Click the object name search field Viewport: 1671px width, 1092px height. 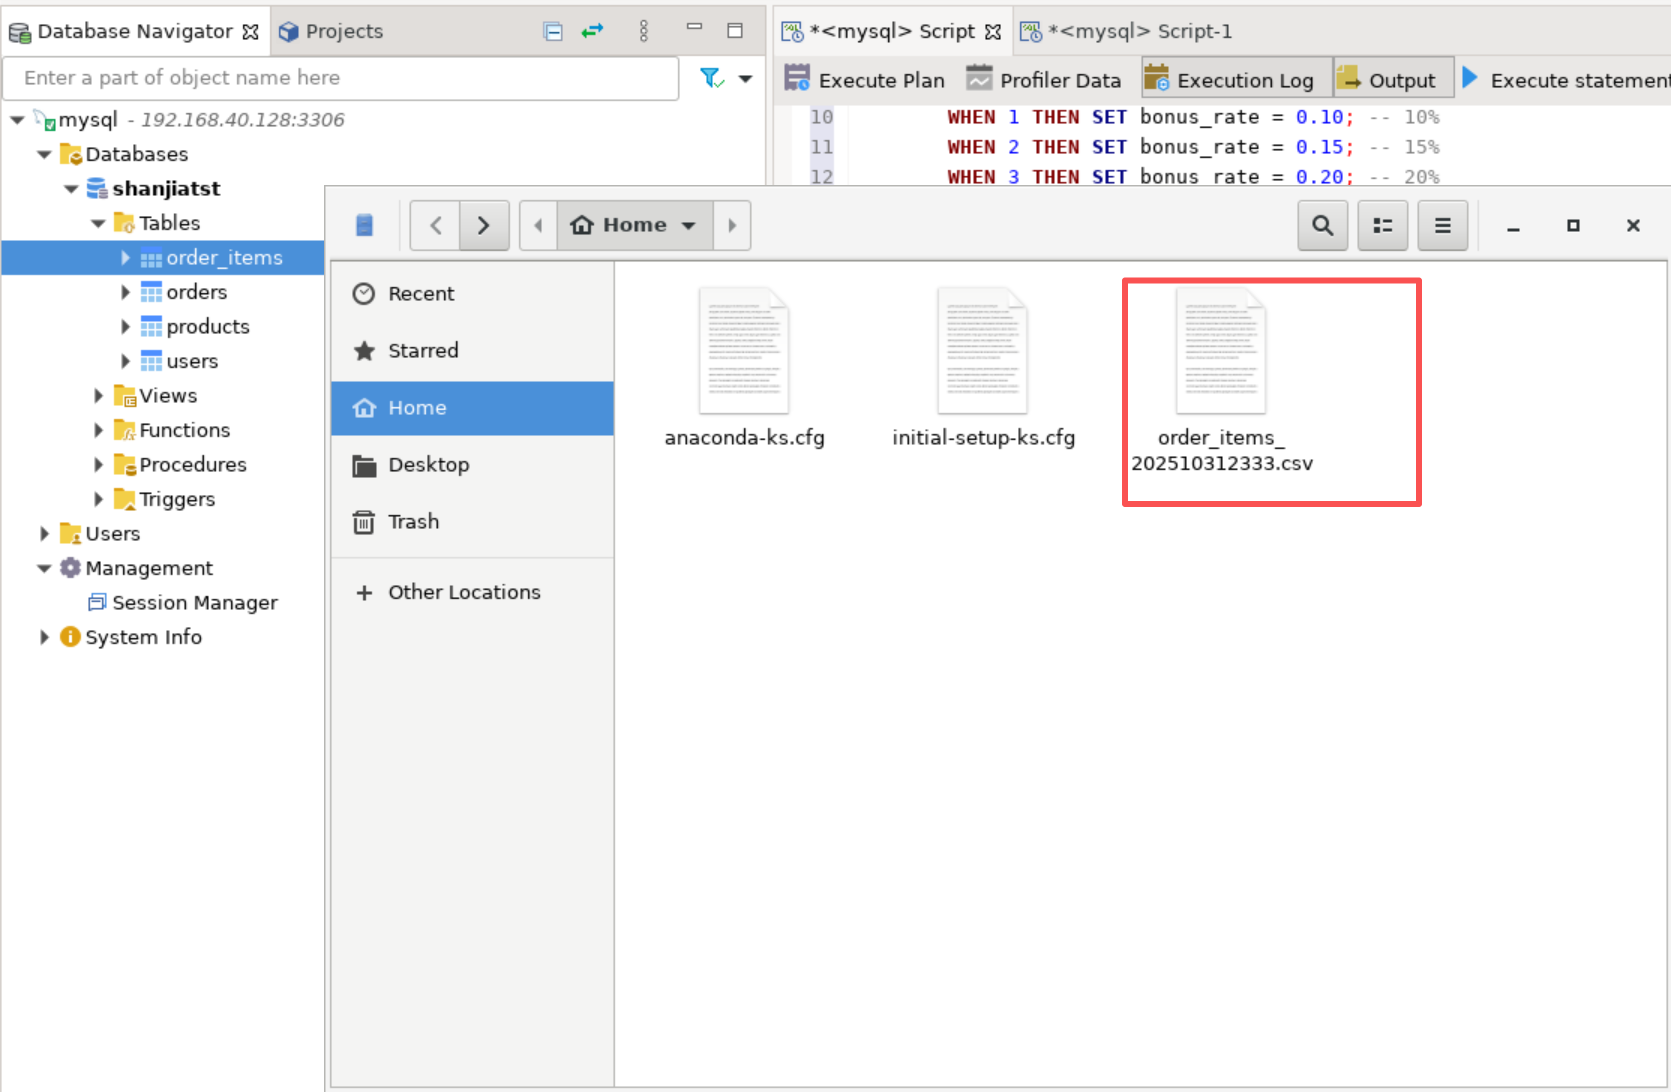340,78
